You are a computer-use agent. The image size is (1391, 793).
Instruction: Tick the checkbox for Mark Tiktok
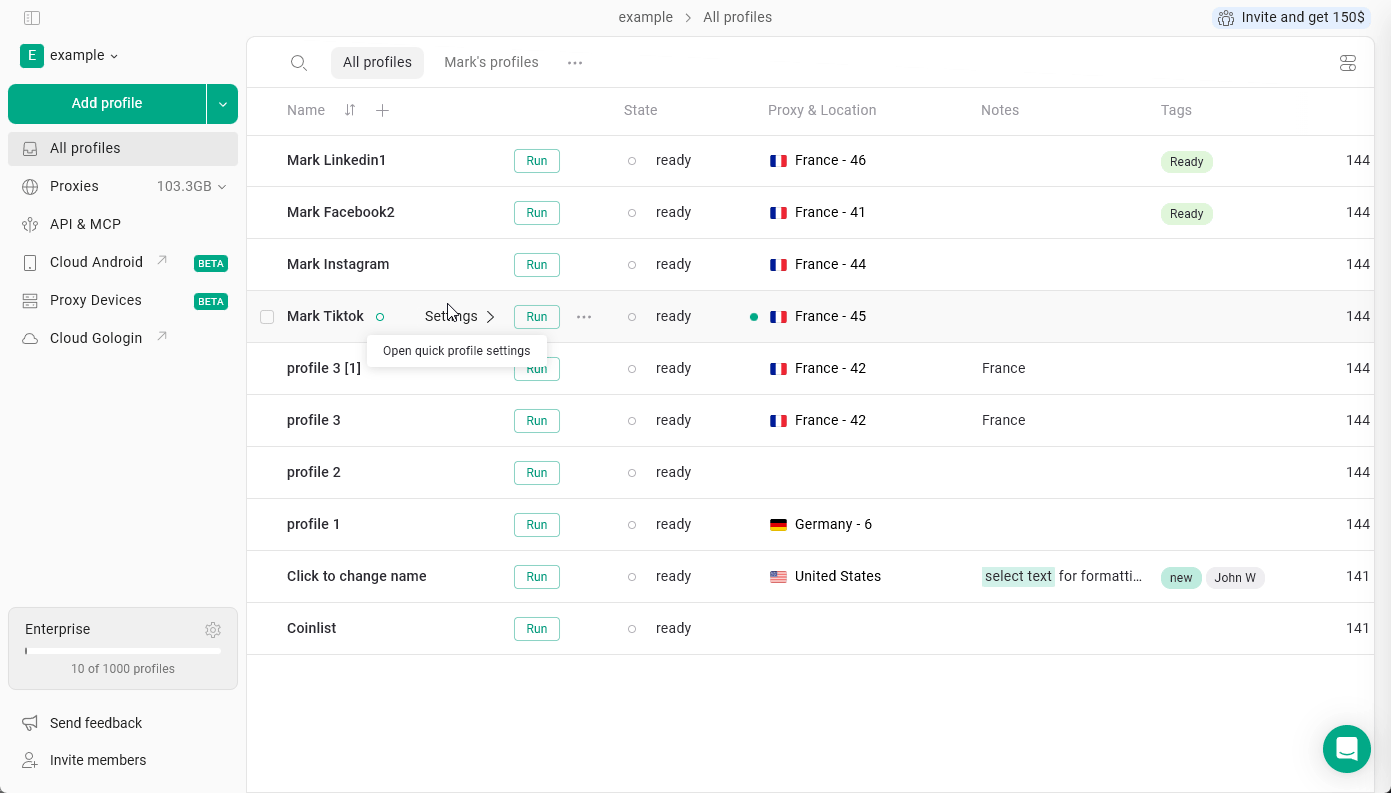(267, 317)
